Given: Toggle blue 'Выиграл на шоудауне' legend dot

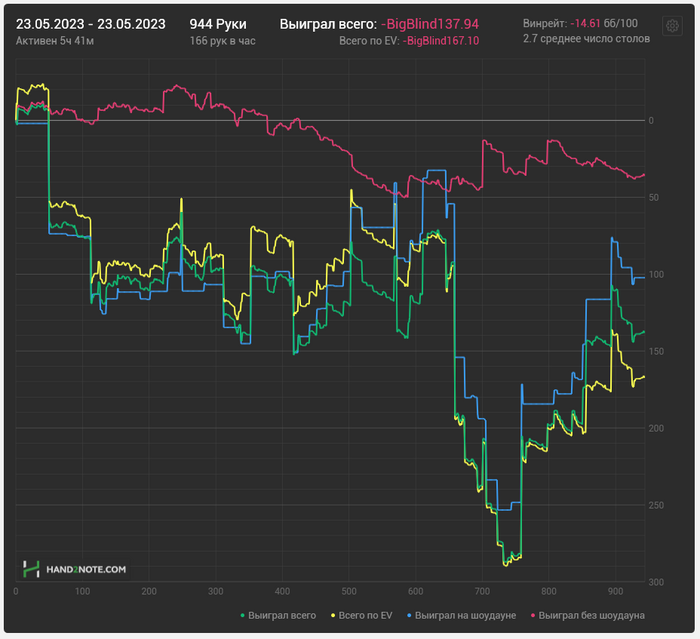Looking at the screenshot, I should click(409, 615).
